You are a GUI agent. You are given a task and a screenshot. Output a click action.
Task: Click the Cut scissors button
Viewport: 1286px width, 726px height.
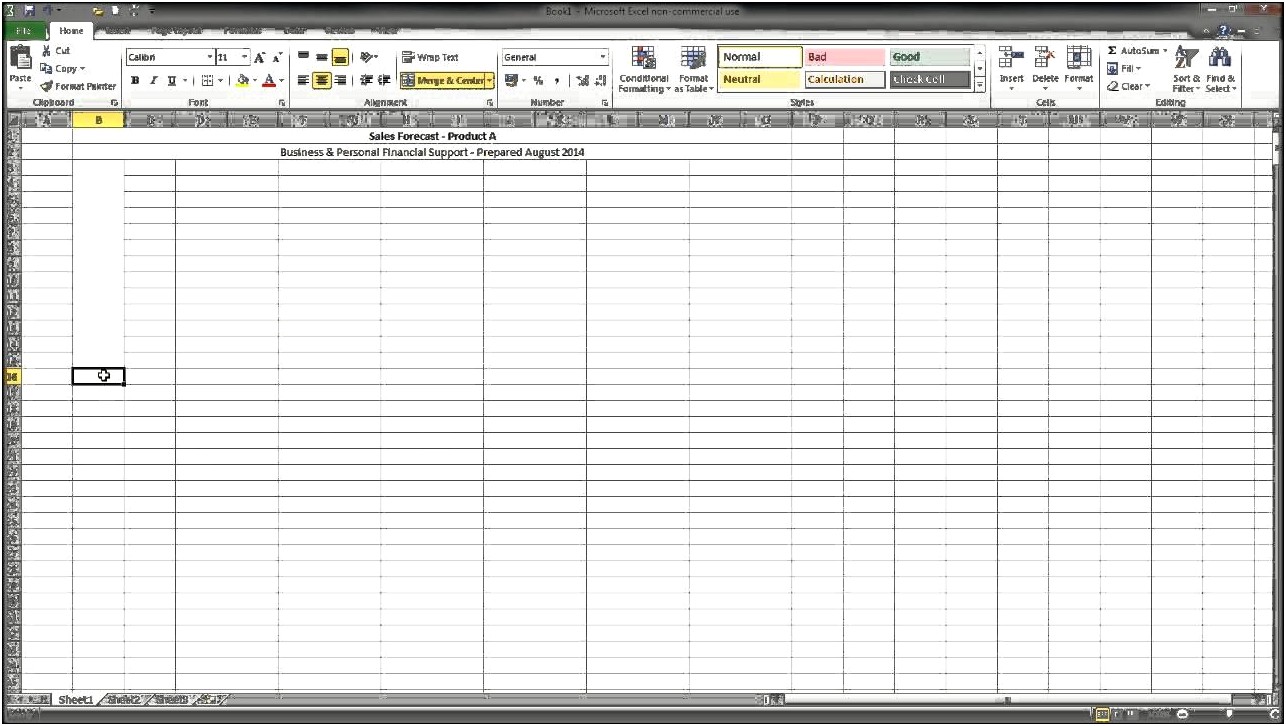tap(56, 50)
